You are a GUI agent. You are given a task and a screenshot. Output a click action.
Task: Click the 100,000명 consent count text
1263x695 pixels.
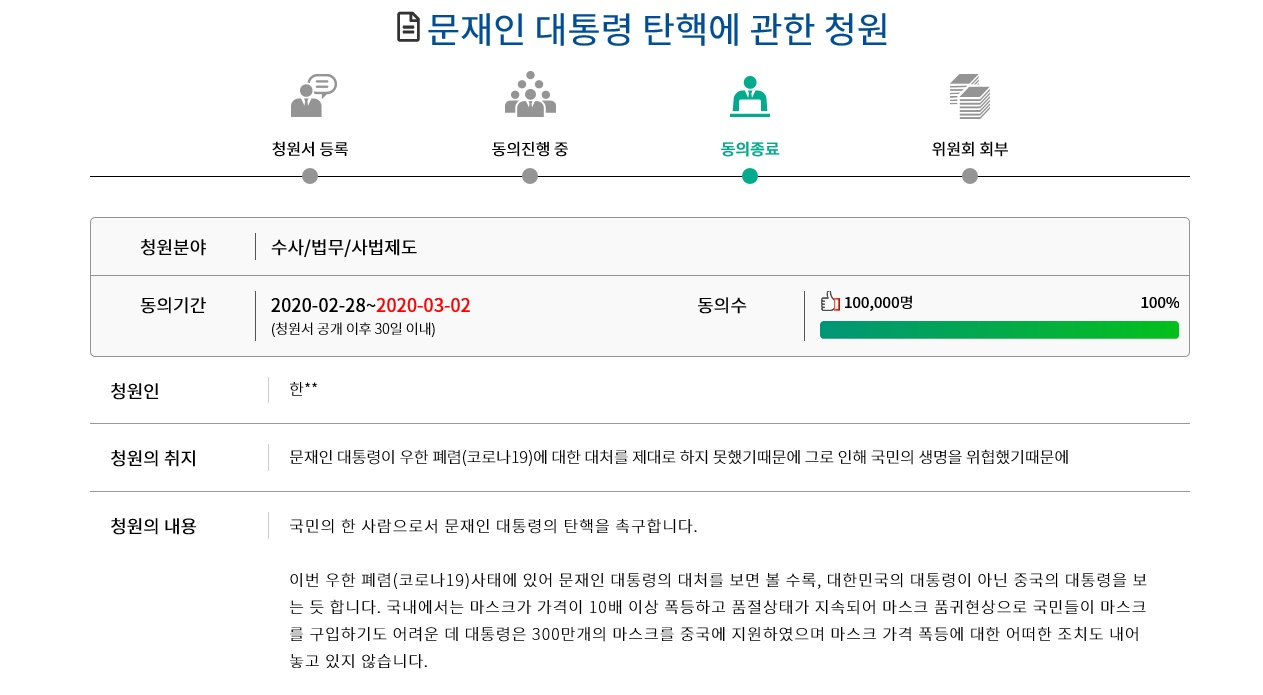click(879, 302)
